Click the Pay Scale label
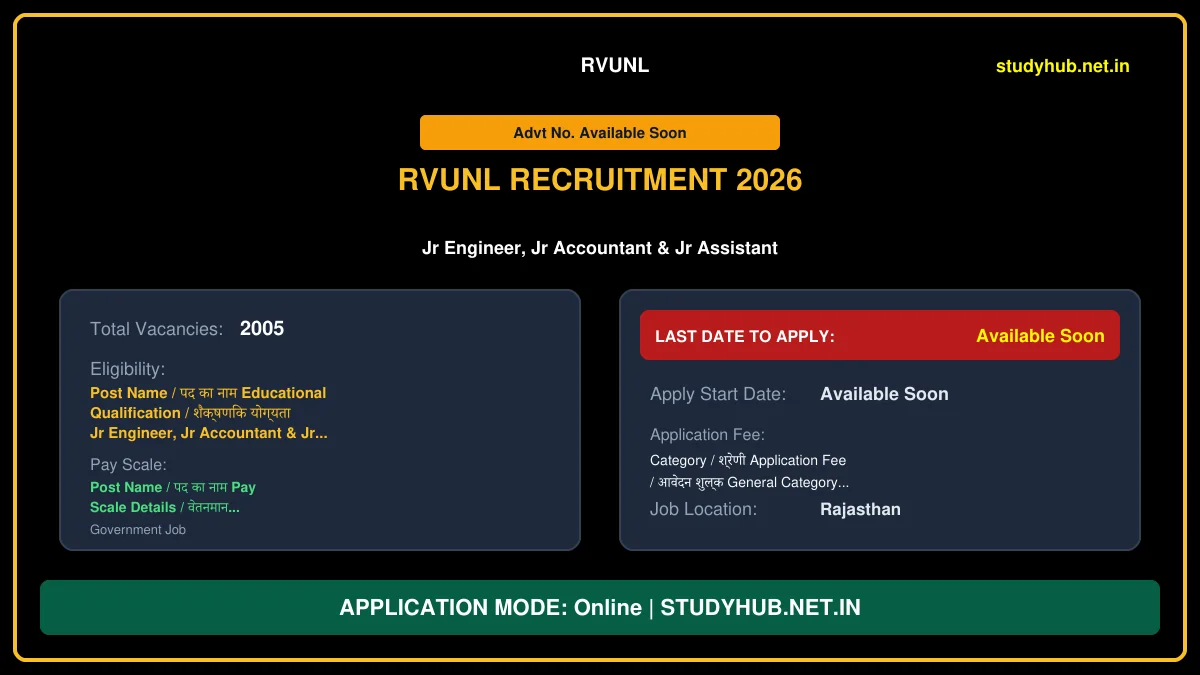1200x675 pixels. pyautogui.click(x=128, y=465)
